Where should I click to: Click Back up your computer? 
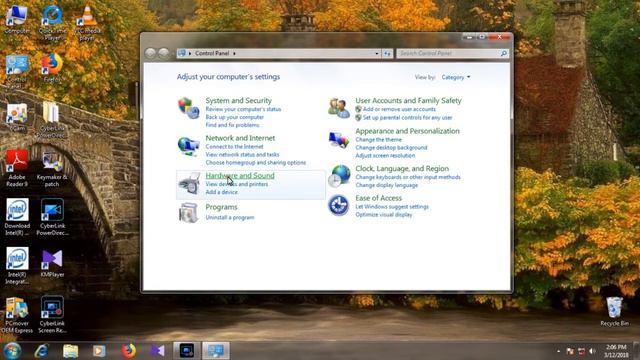[x=235, y=117]
